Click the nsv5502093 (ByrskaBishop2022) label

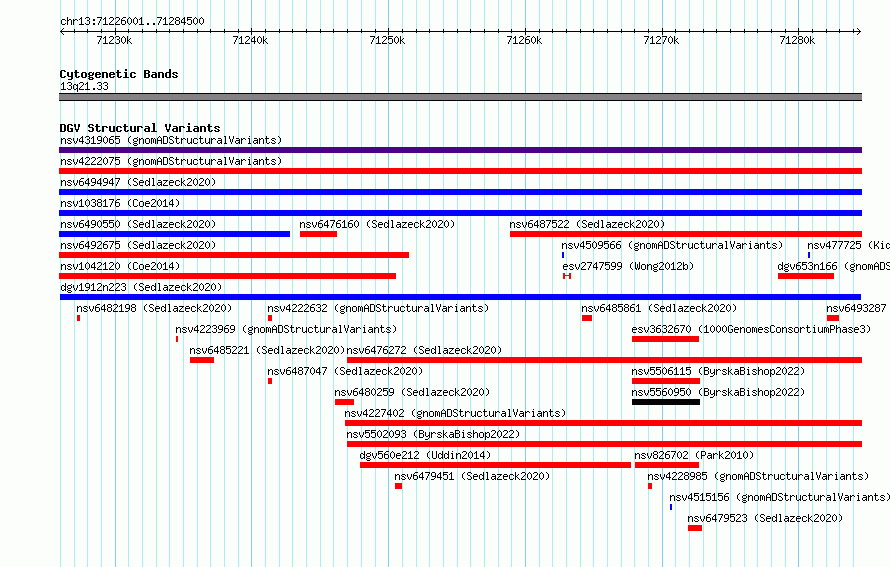433,434
